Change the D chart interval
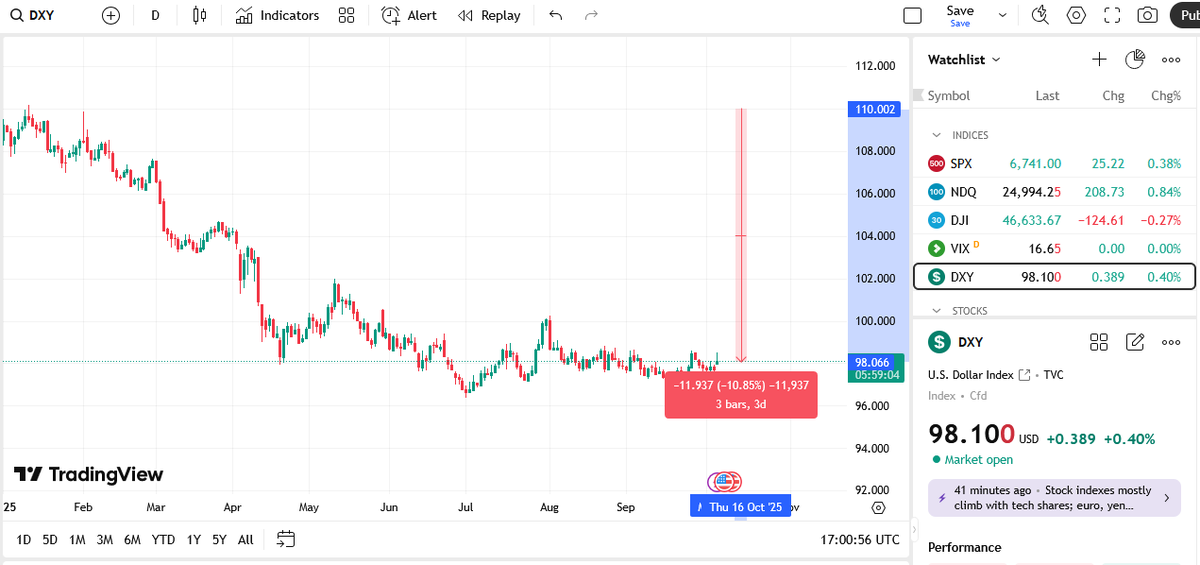The width and height of the screenshot is (1200, 565). 155,15
